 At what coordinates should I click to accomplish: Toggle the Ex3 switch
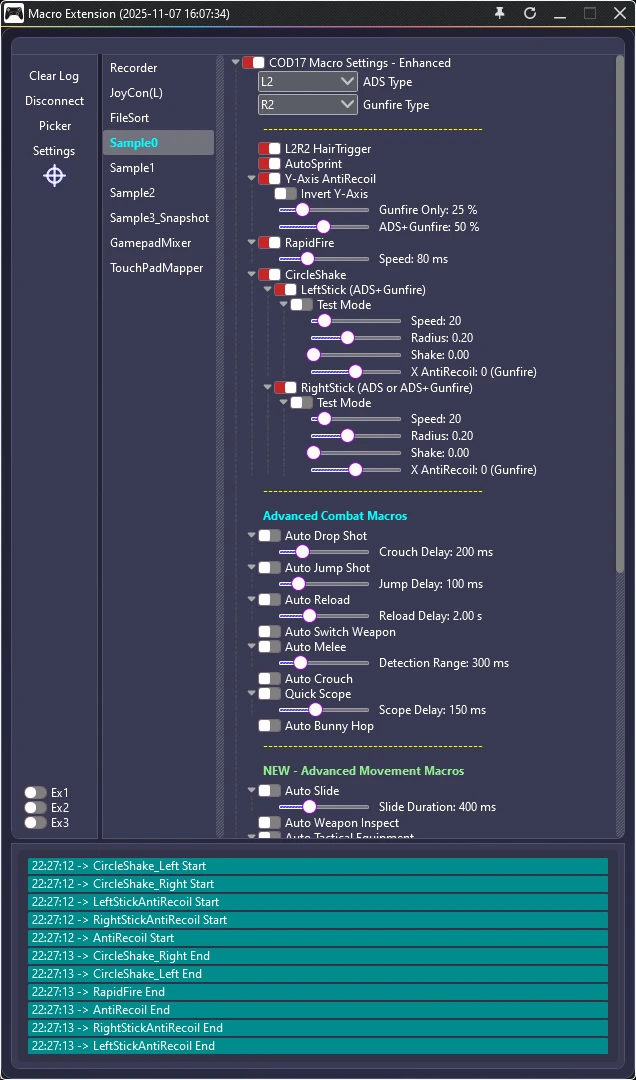[35, 823]
